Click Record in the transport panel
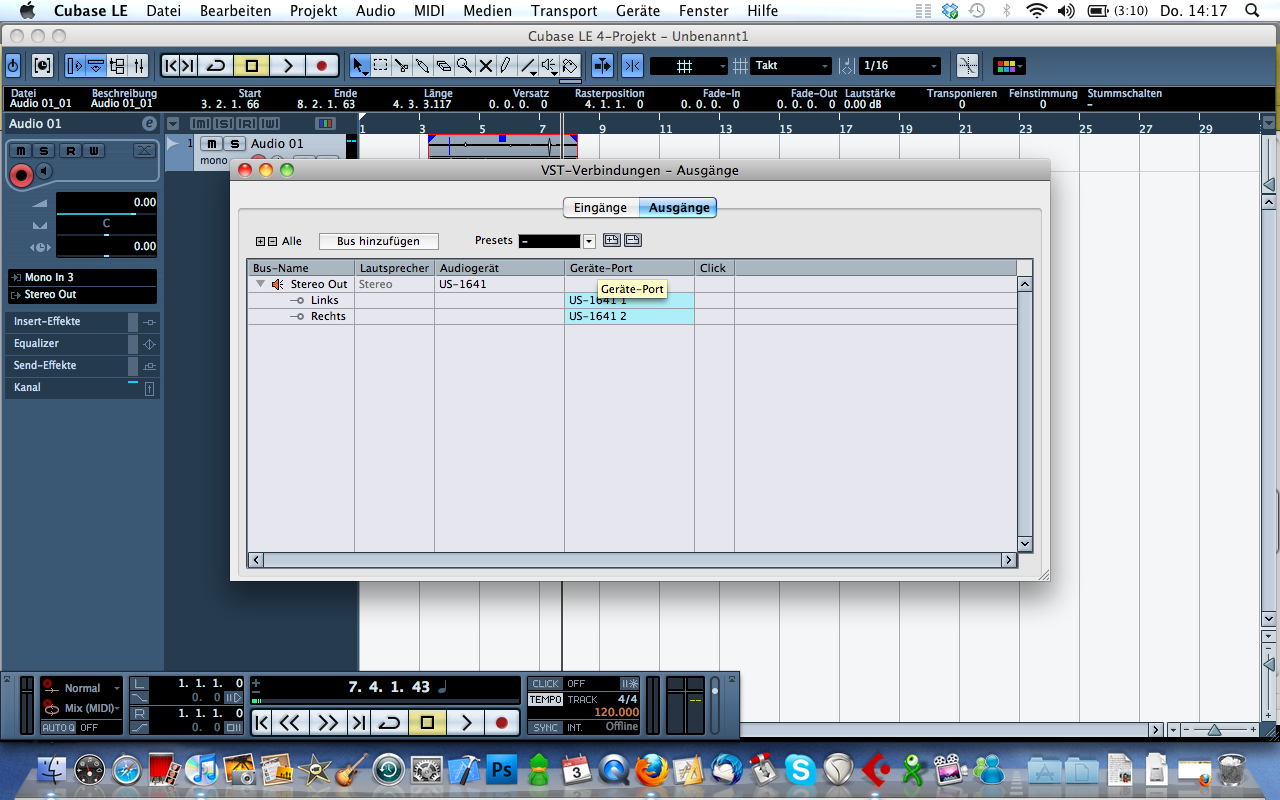Viewport: 1280px width, 800px height. click(x=502, y=722)
